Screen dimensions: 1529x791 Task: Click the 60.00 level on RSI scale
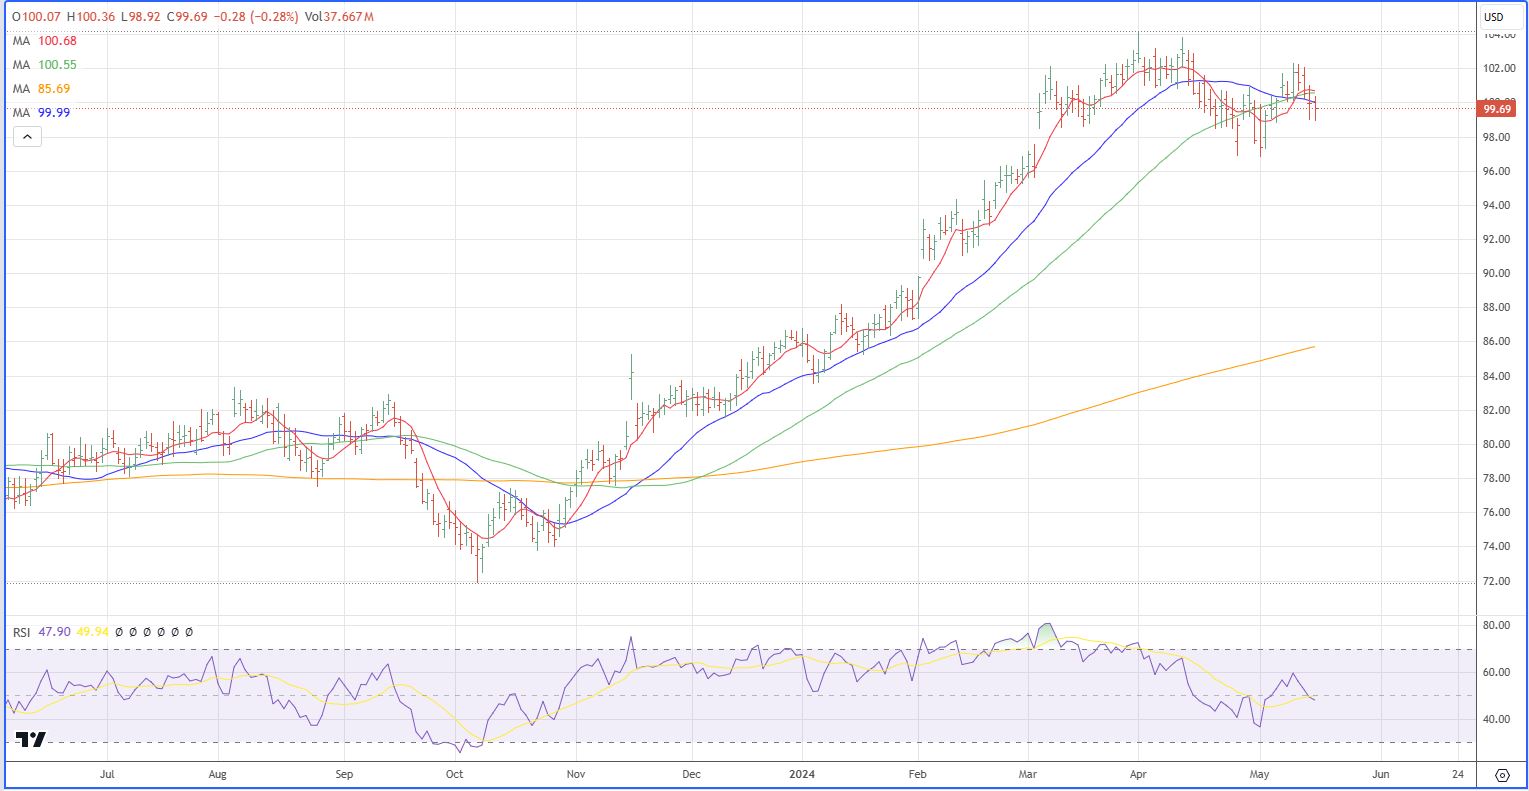click(x=1496, y=673)
